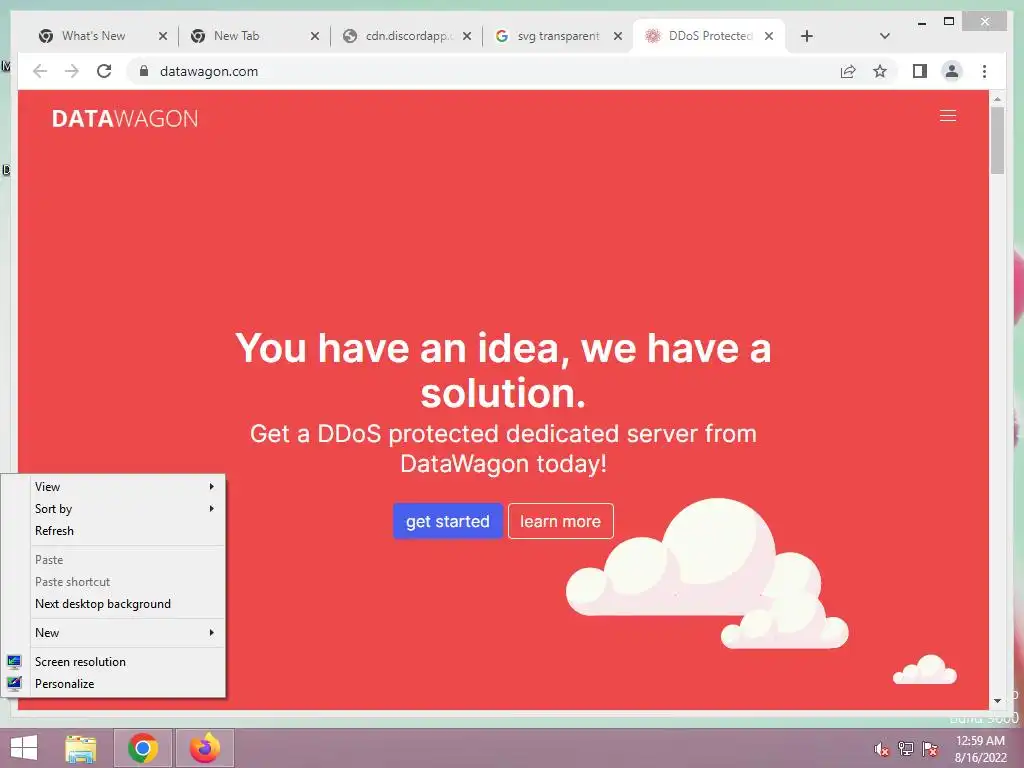Click the learn more button

point(560,521)
